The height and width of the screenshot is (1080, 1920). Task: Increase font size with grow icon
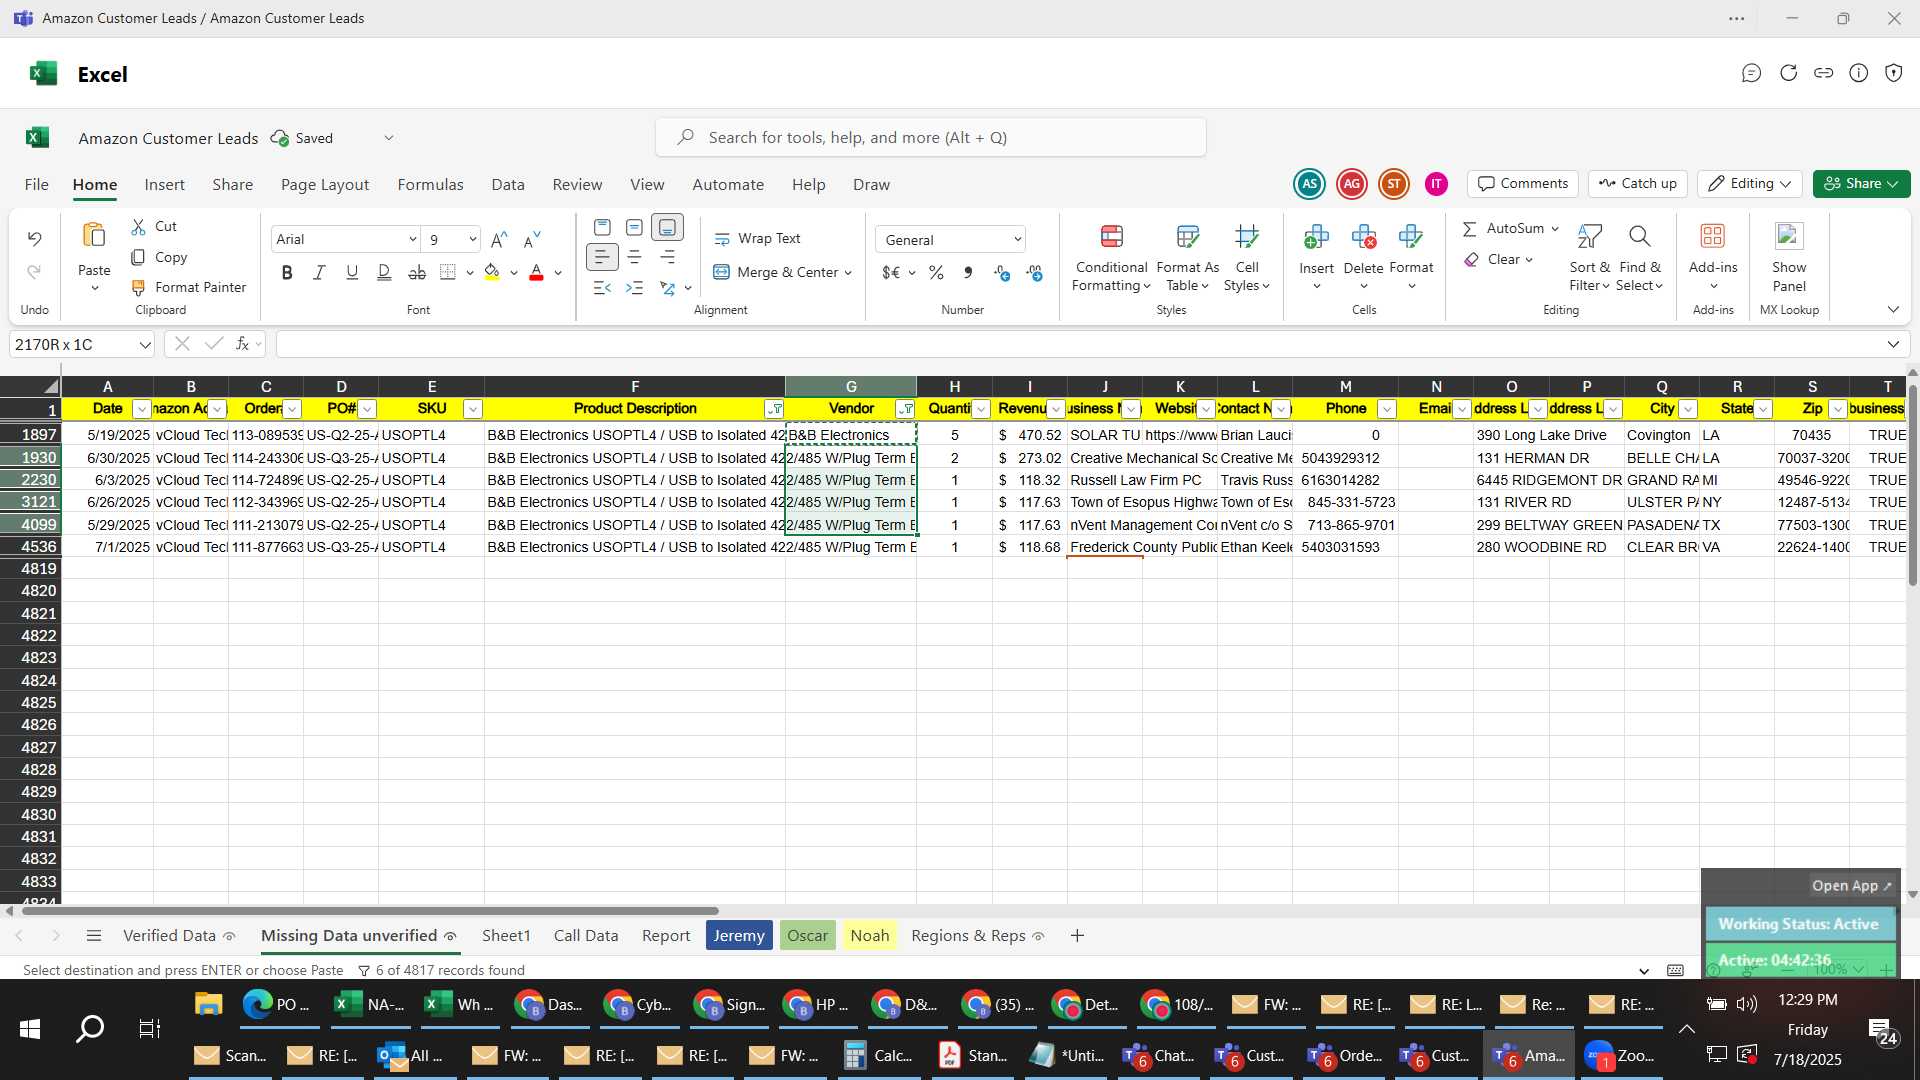(499, 239)
